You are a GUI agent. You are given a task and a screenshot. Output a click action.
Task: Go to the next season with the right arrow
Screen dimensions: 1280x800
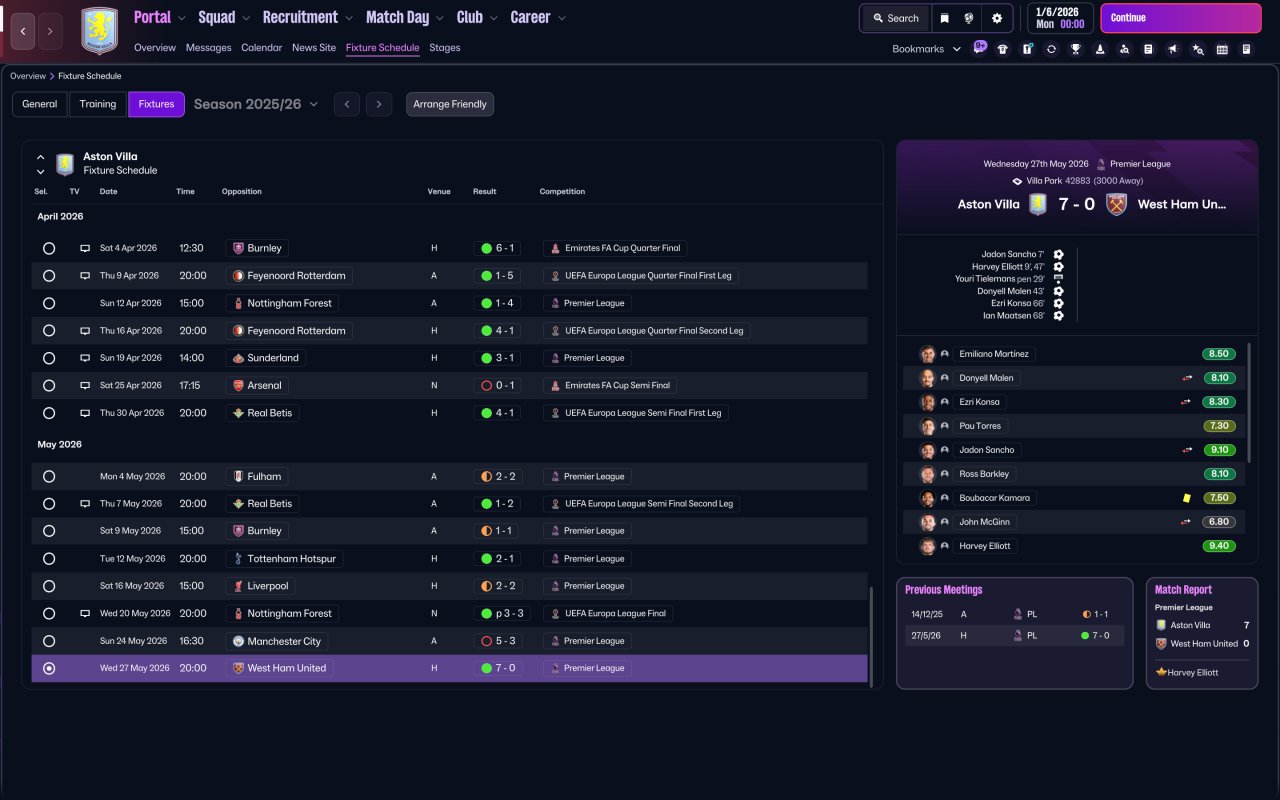click(x=378, y=104)
